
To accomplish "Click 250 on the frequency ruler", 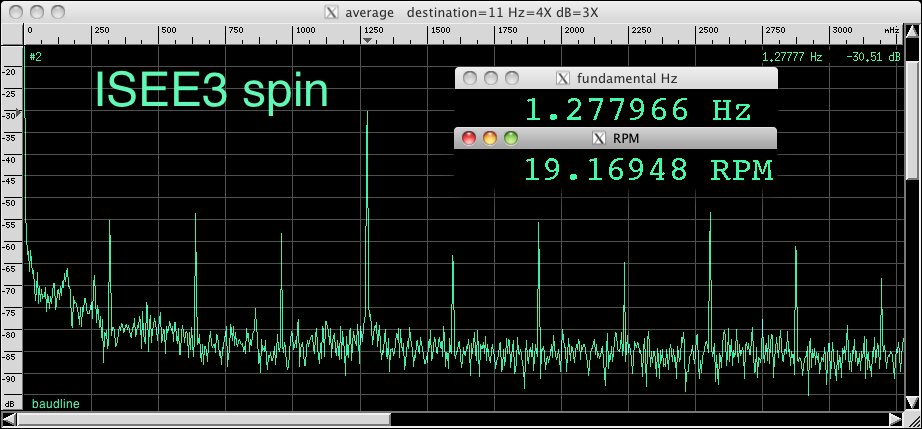I will tap(101, 31).
